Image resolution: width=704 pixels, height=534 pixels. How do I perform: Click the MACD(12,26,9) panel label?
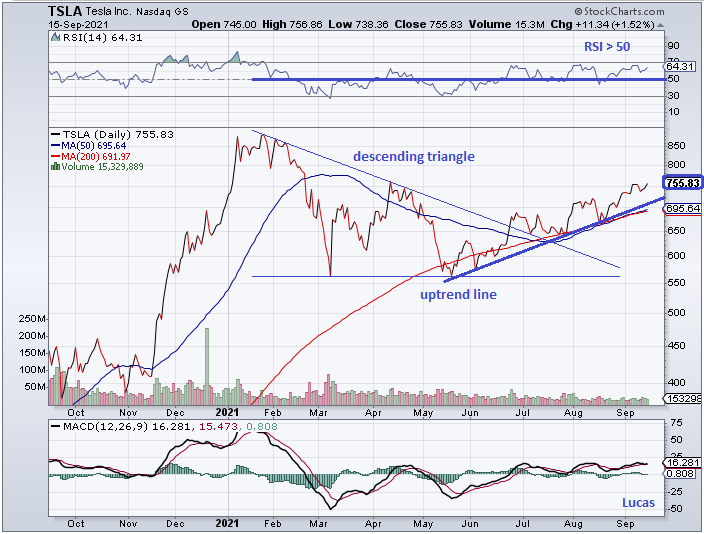point(106,427)
